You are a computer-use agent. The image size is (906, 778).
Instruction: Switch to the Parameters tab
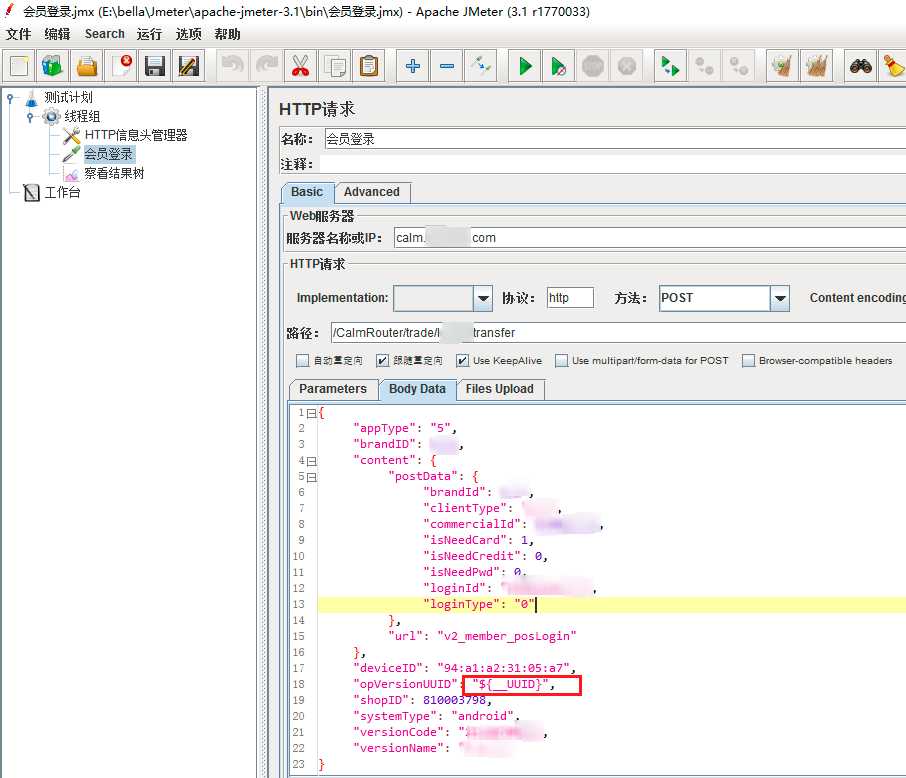point(333,389)
